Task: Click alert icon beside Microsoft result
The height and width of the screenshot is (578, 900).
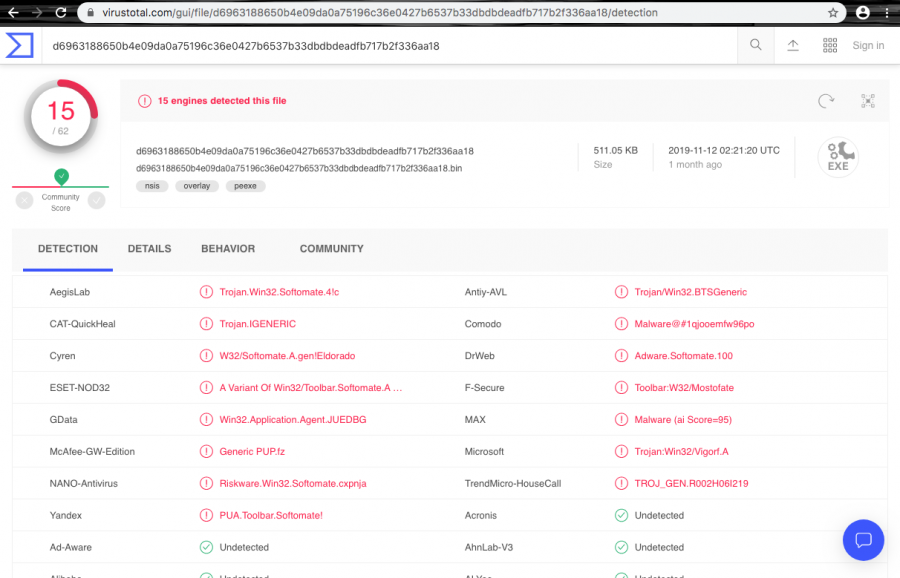Action: [621, 452]
